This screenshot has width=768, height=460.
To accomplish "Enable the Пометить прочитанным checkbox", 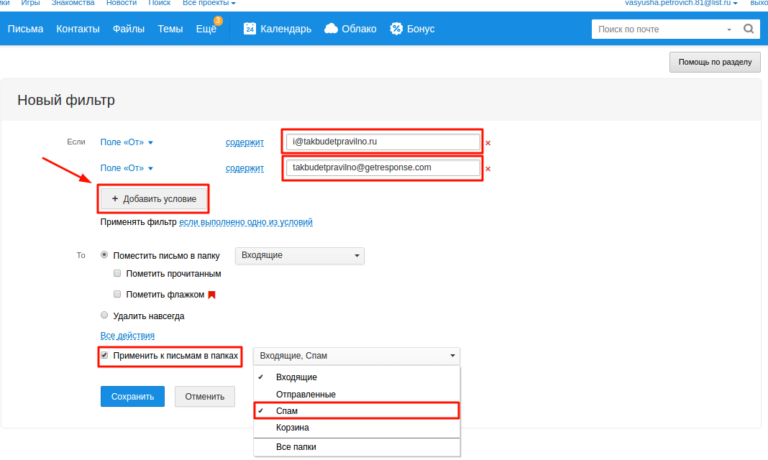I will point(117,273).
